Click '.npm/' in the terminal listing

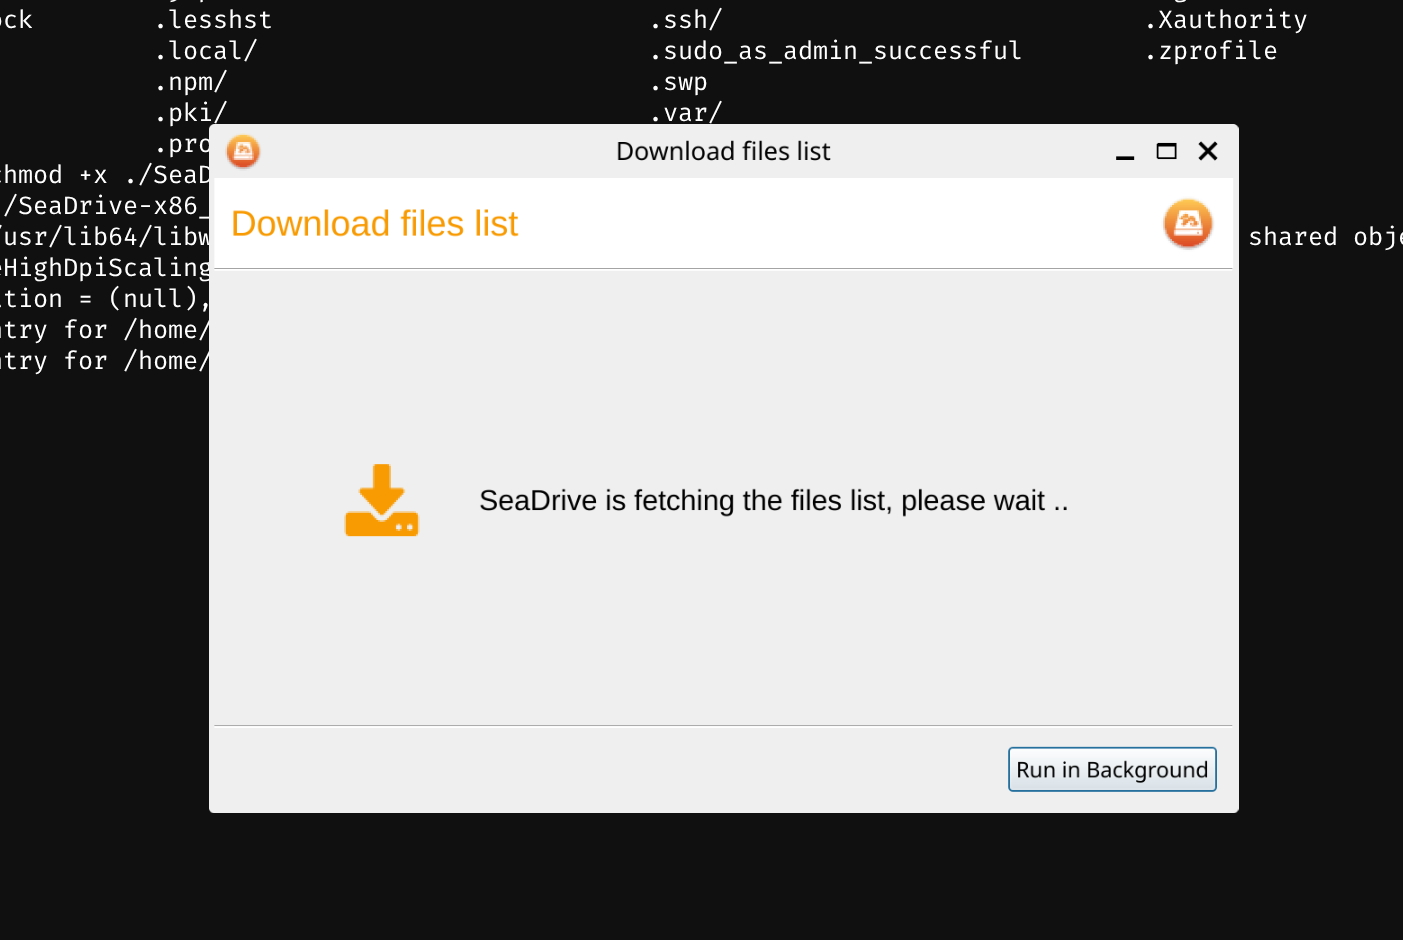tap(191, 81)
